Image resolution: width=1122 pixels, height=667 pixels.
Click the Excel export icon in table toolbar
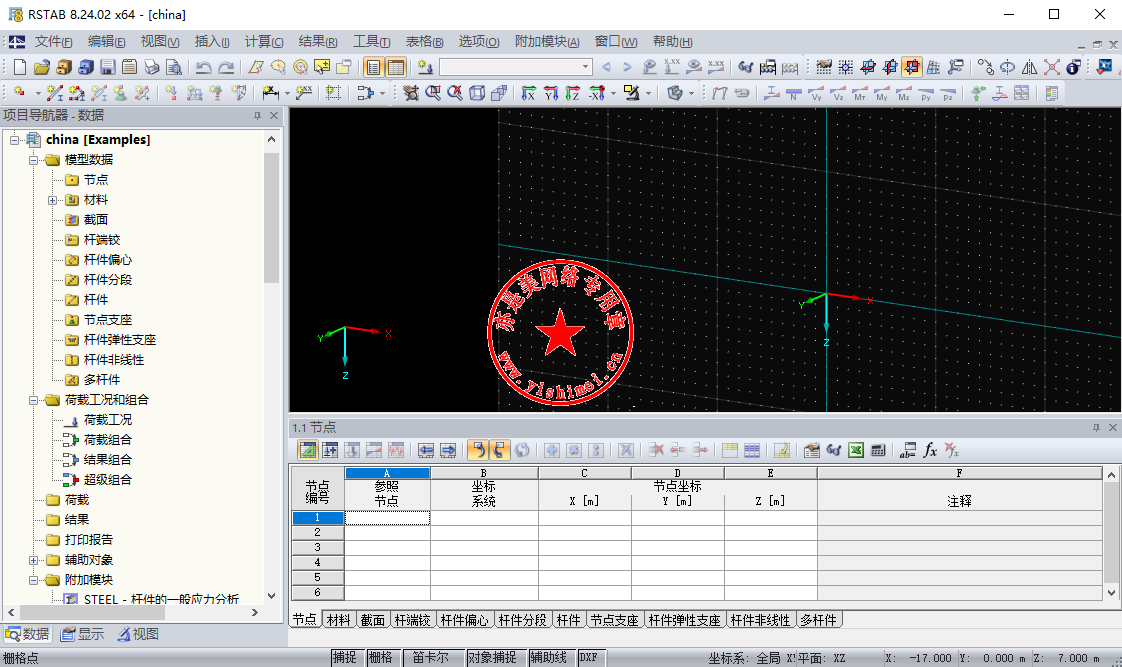click(856, 450)
